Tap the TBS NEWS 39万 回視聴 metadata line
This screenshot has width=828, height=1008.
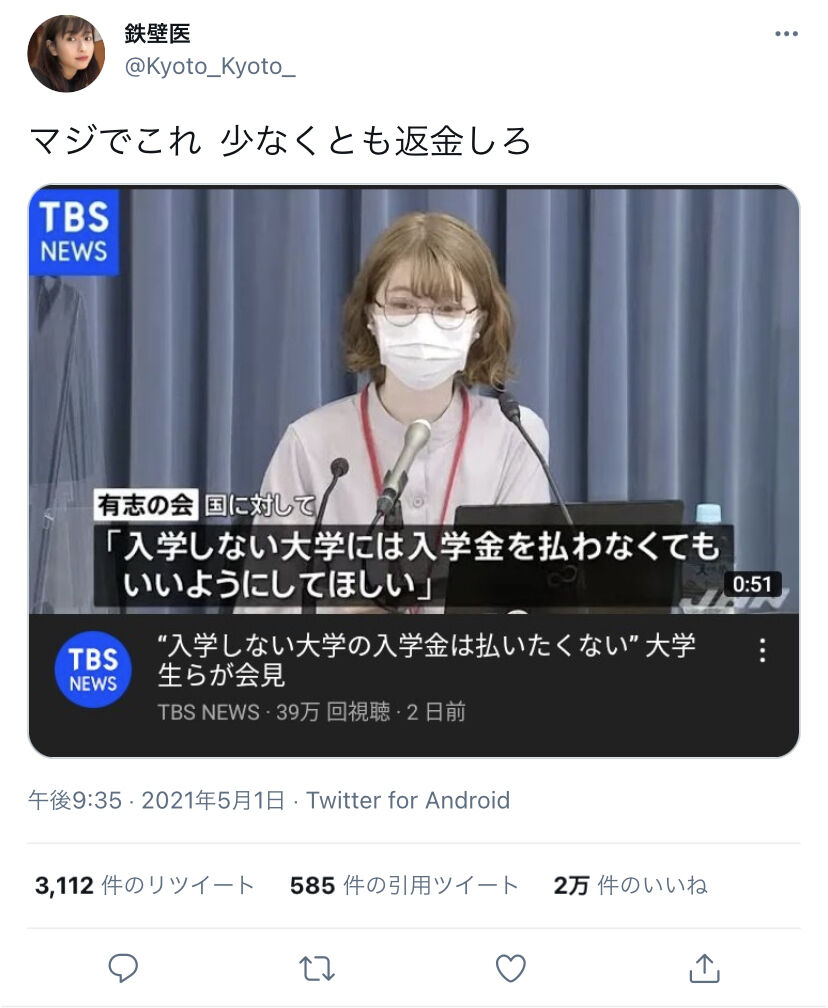[x=311, y=712]
